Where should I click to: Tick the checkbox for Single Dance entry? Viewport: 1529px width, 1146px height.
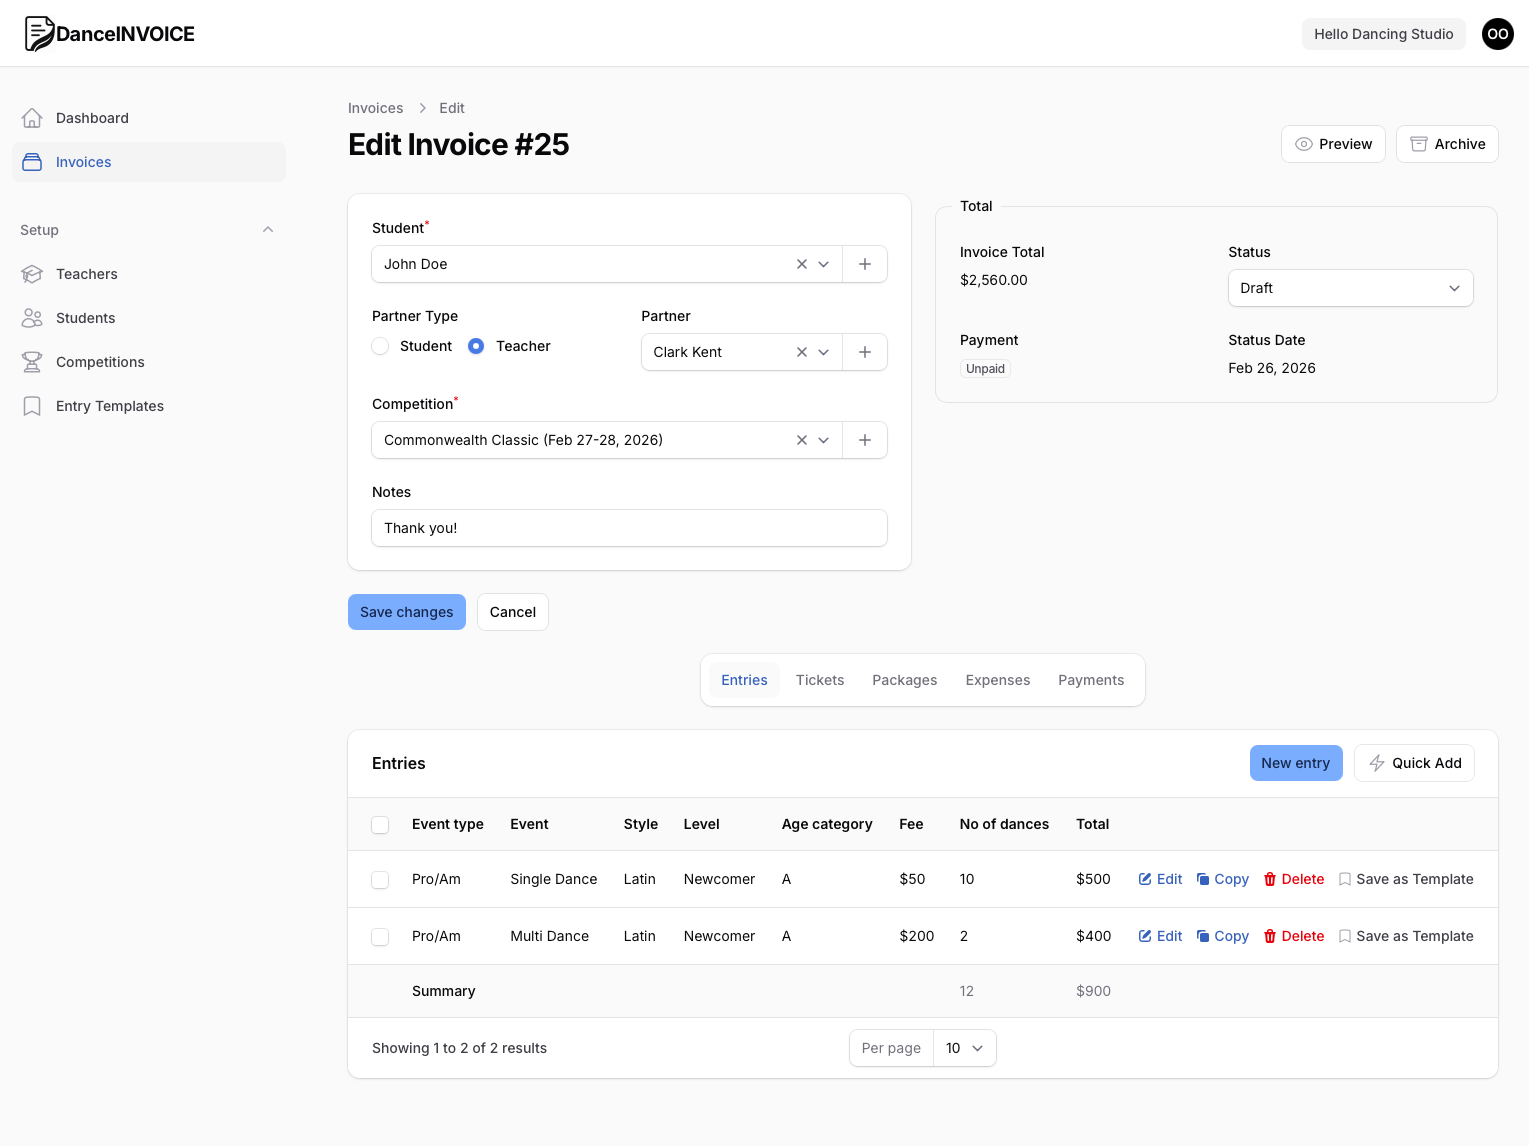click(380, 880)
